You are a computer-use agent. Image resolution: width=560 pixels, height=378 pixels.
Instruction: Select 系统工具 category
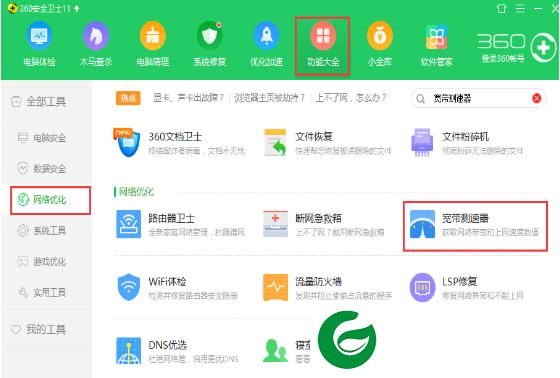pos(46,230)
